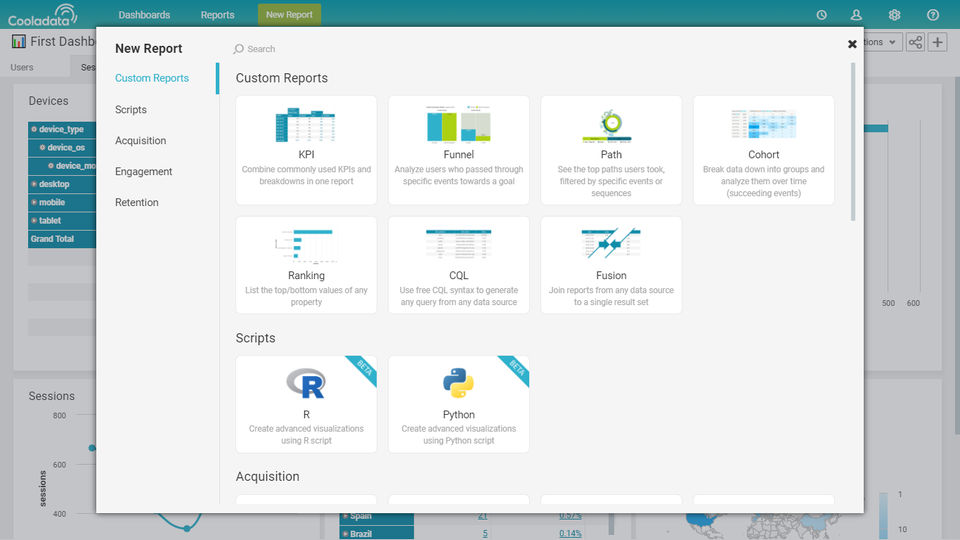Expand the tablet row
Viewport: 960px width, 540px height.
[x=34, y=220]
